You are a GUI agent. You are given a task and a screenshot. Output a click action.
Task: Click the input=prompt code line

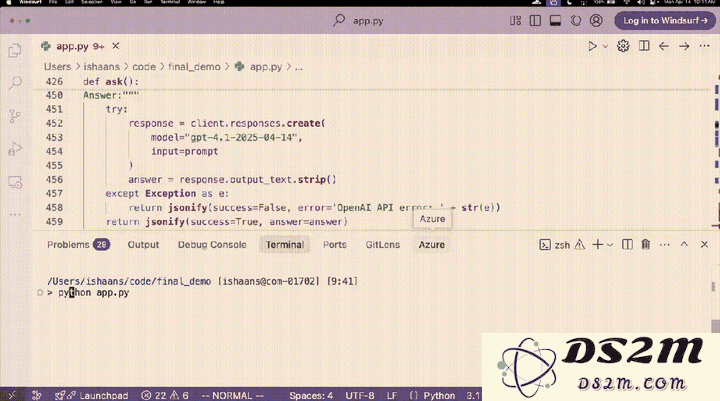tap(185, 151)
